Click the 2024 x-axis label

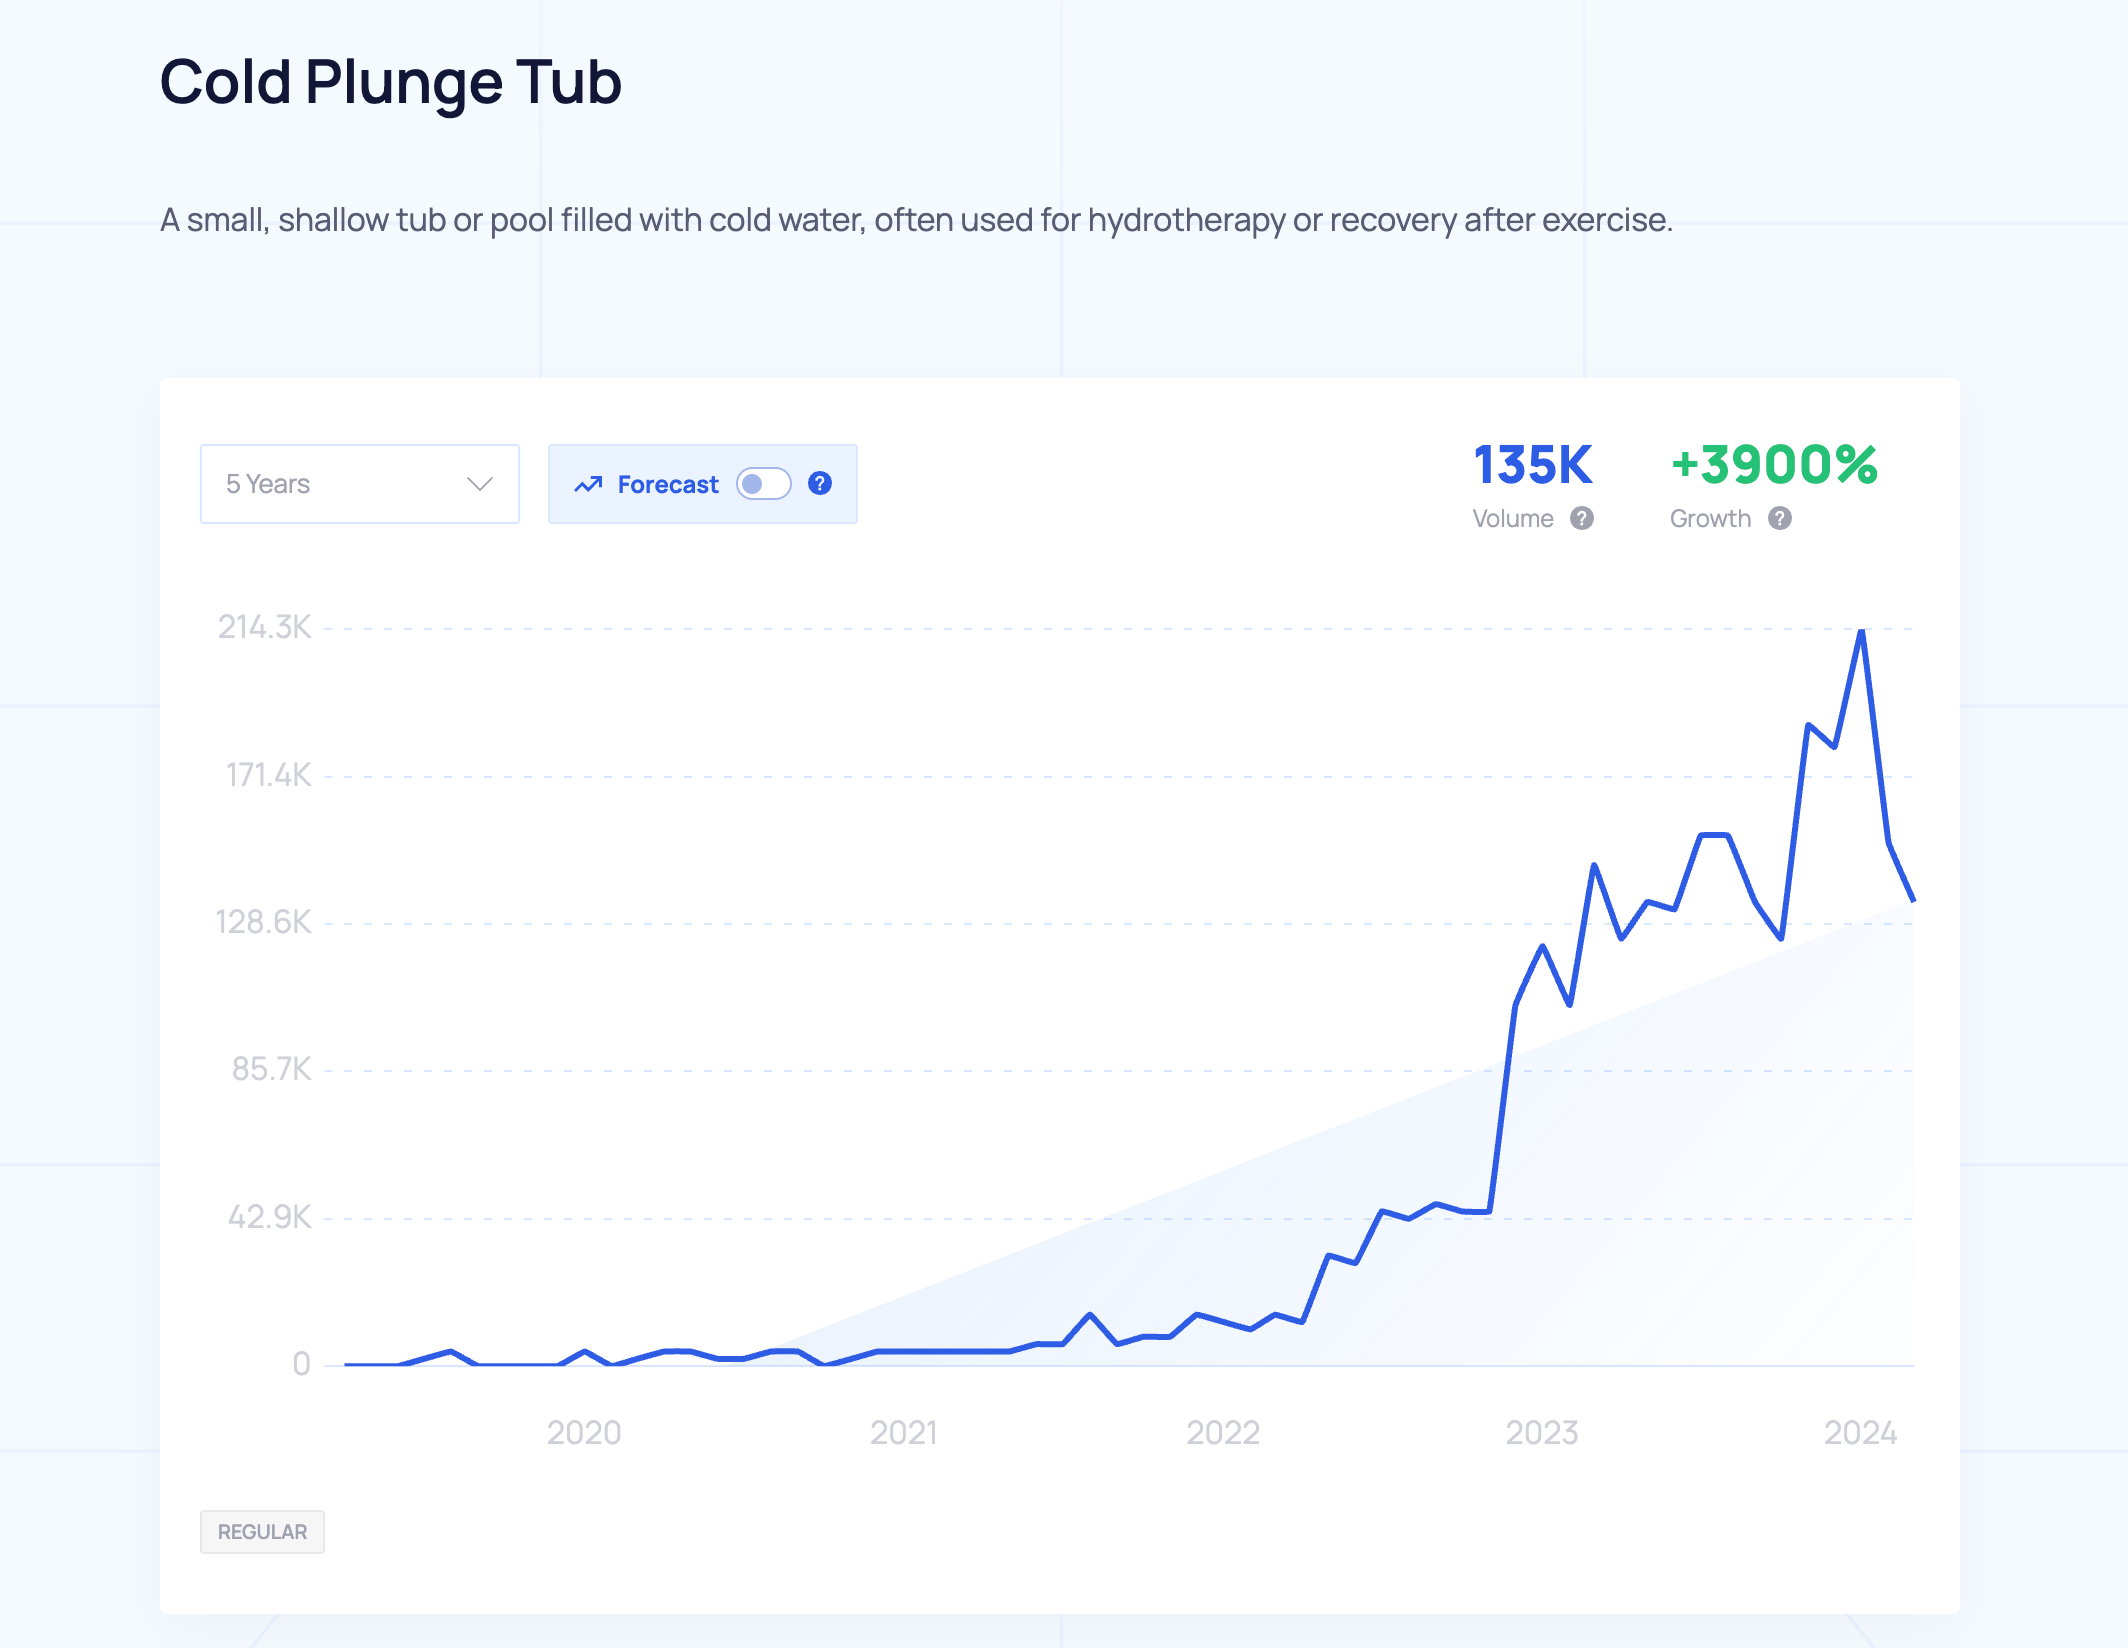pyautogui.click(x=1860, y=1432)
